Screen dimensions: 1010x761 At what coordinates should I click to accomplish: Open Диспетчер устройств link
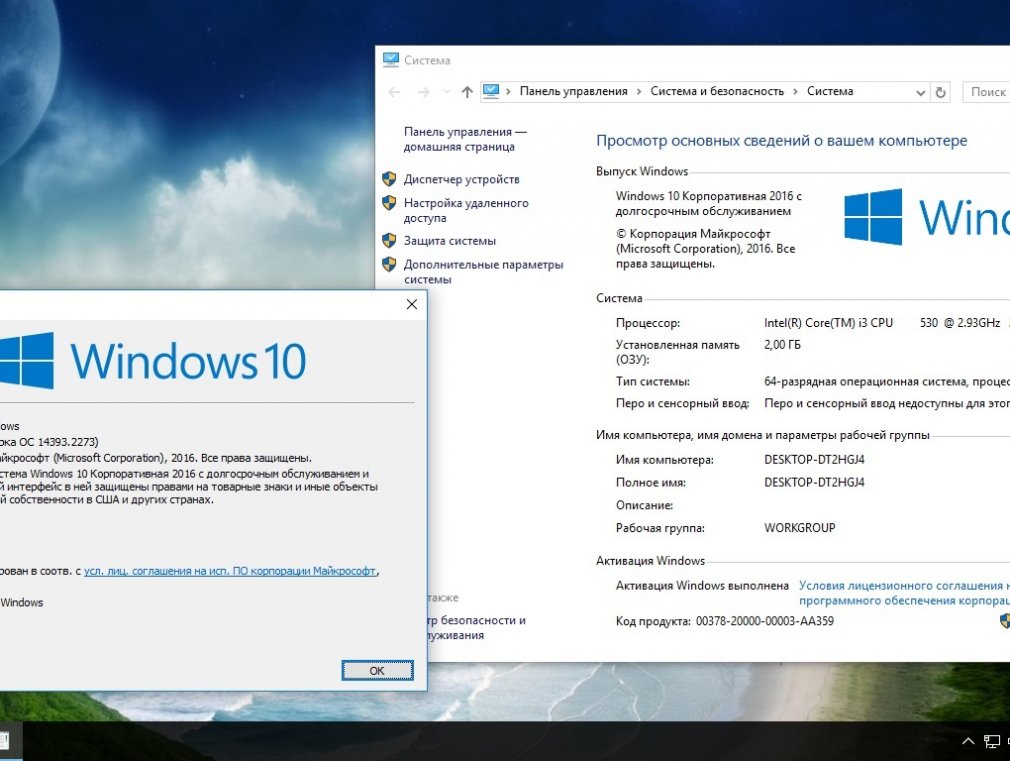pos(461,179)
